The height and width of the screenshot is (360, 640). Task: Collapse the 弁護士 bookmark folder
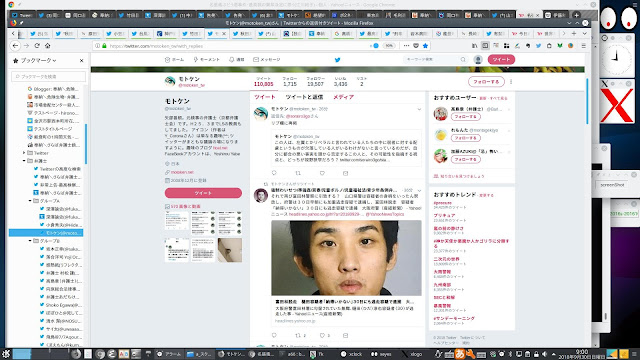point(24,161)
